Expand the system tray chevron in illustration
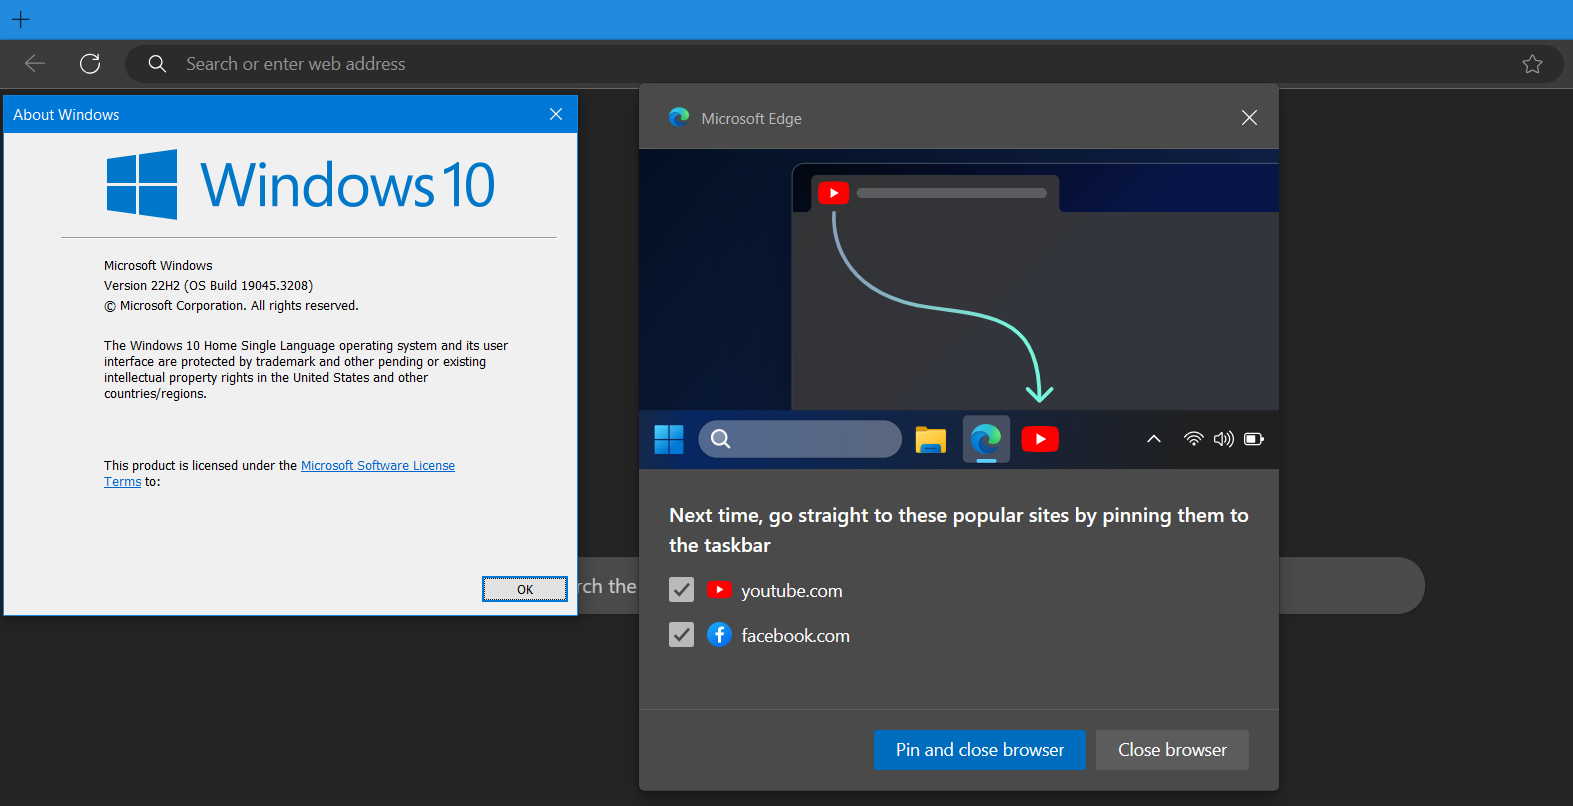 coord(1153,439)
